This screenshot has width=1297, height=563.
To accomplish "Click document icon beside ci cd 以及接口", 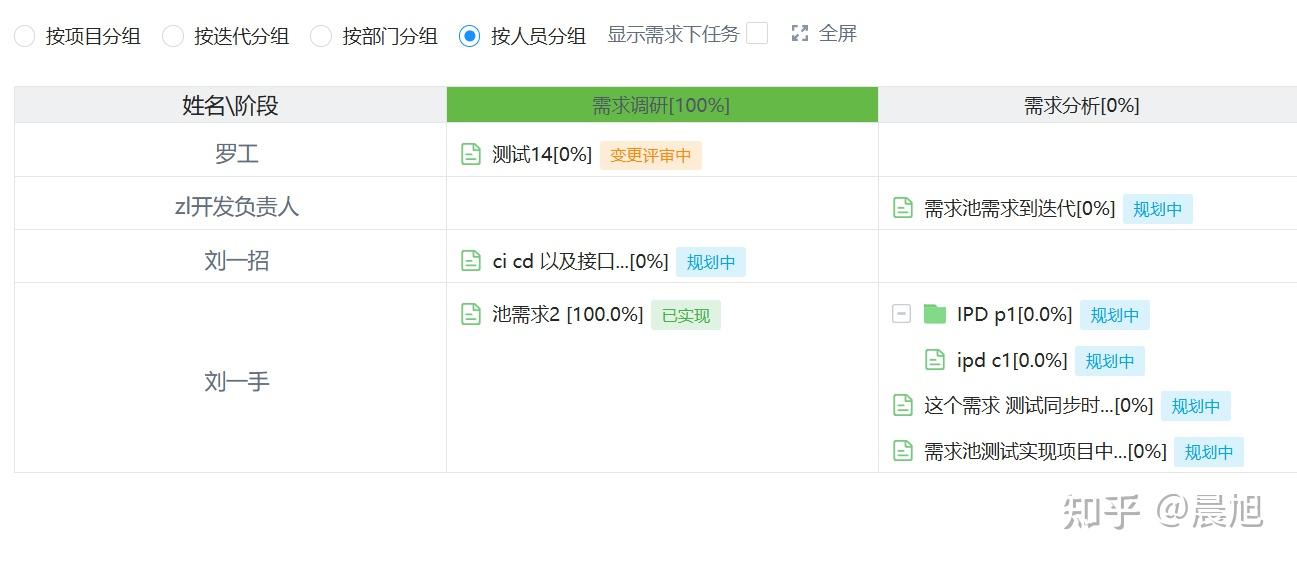I will [x=470, y=261].
